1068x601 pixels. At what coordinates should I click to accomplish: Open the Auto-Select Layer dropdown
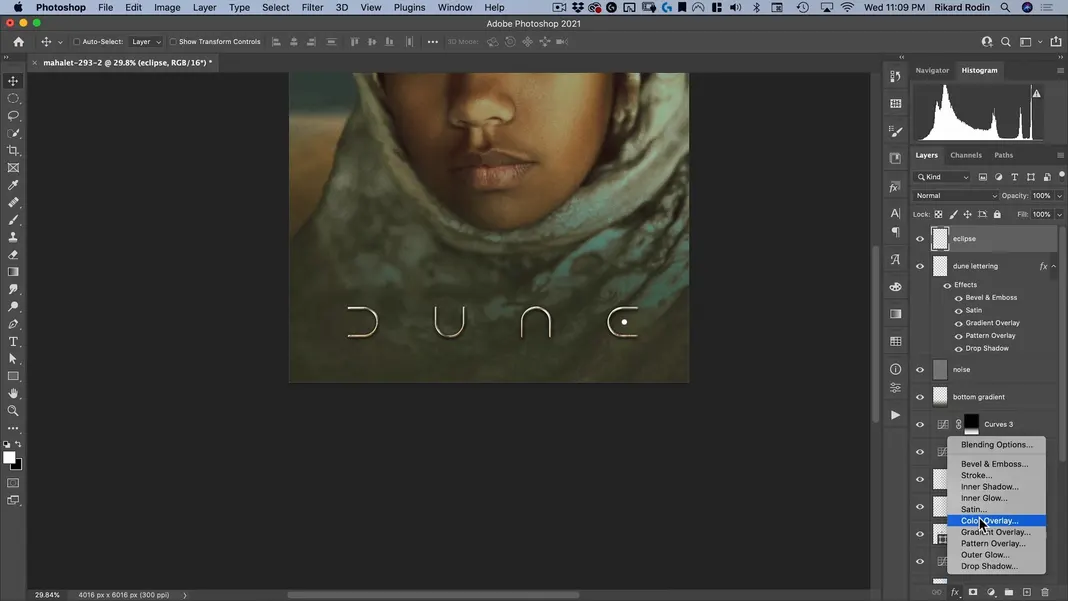(x=146, y=42)
